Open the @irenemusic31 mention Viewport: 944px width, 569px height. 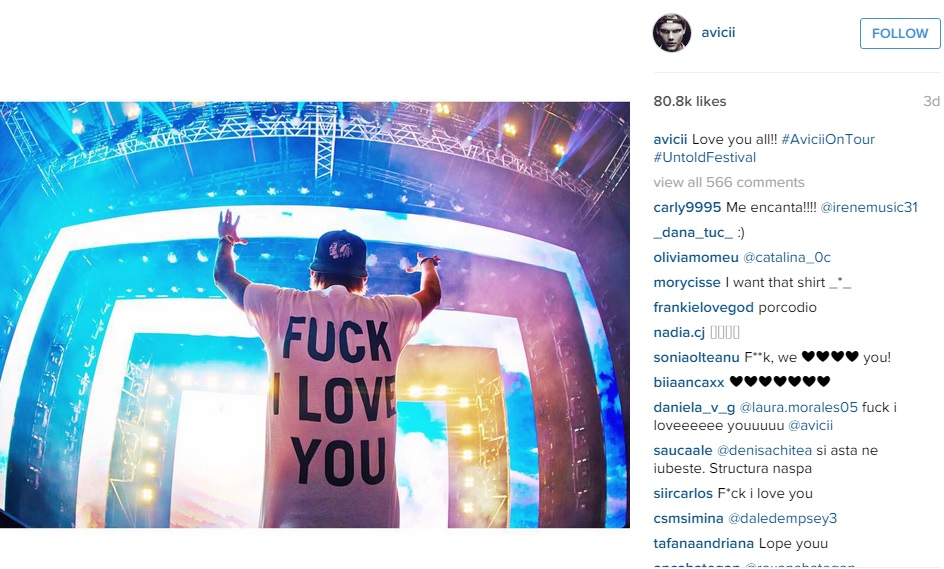coord(869,207)
